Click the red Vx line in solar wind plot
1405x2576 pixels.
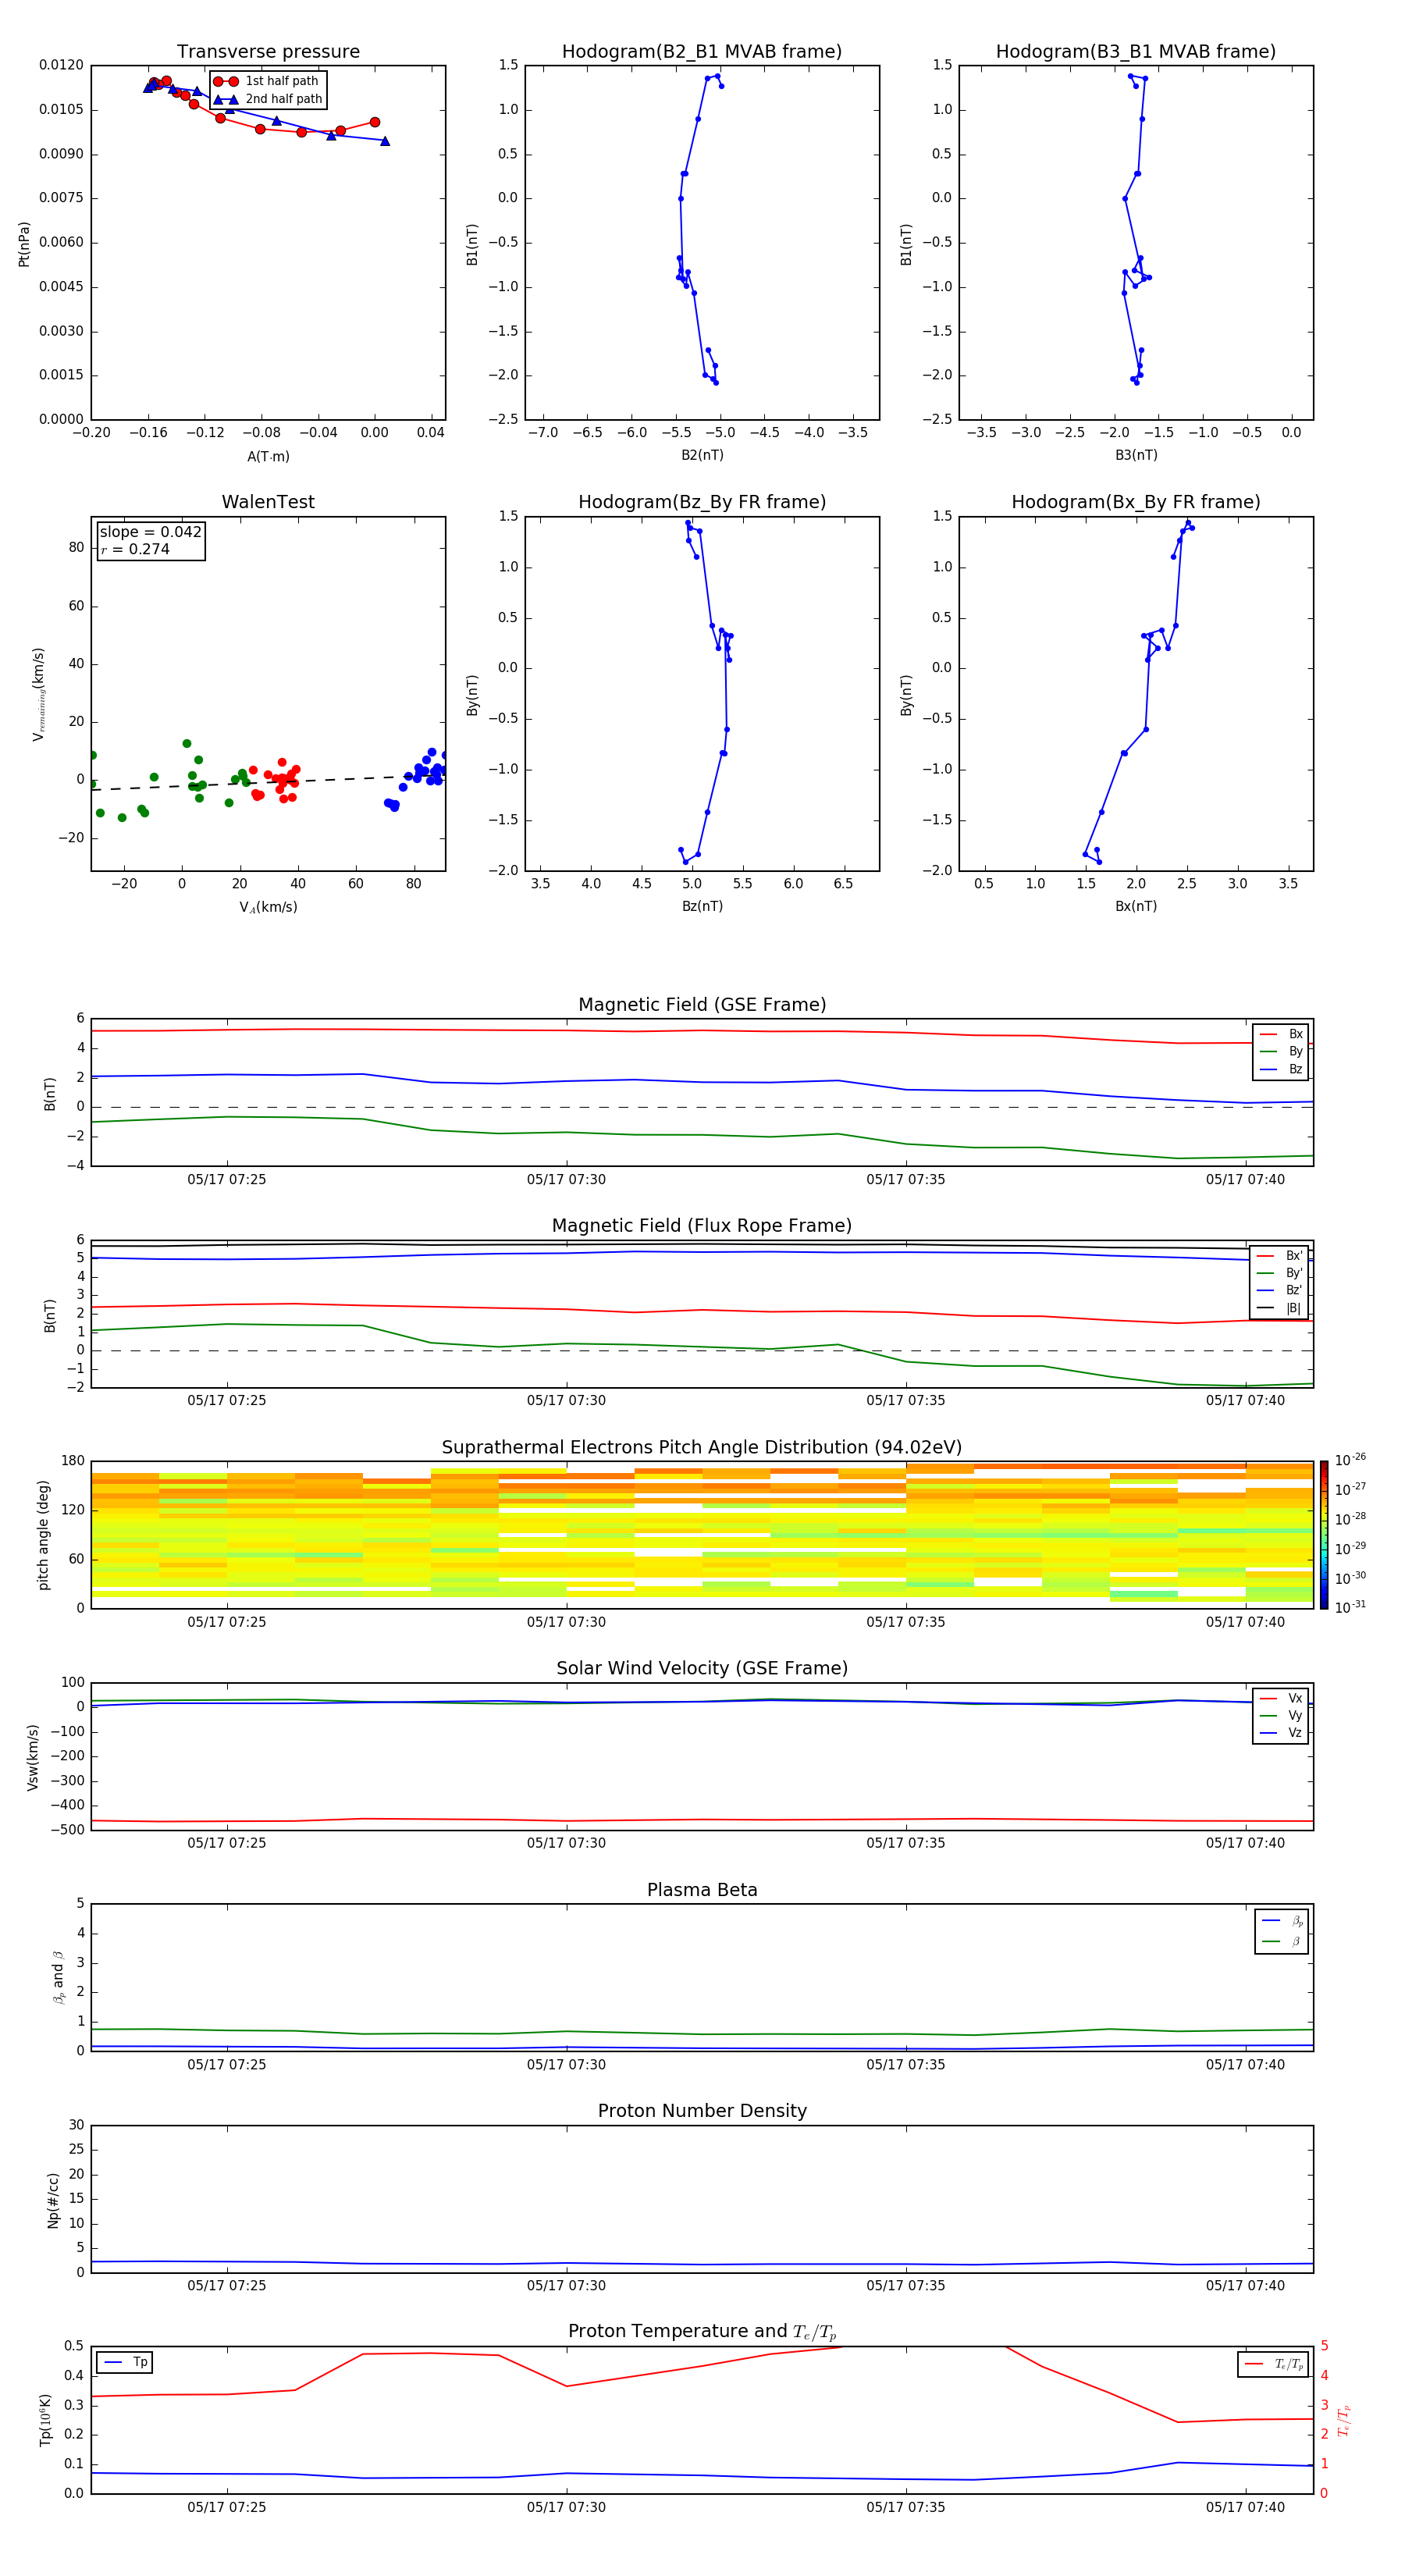702,1820
